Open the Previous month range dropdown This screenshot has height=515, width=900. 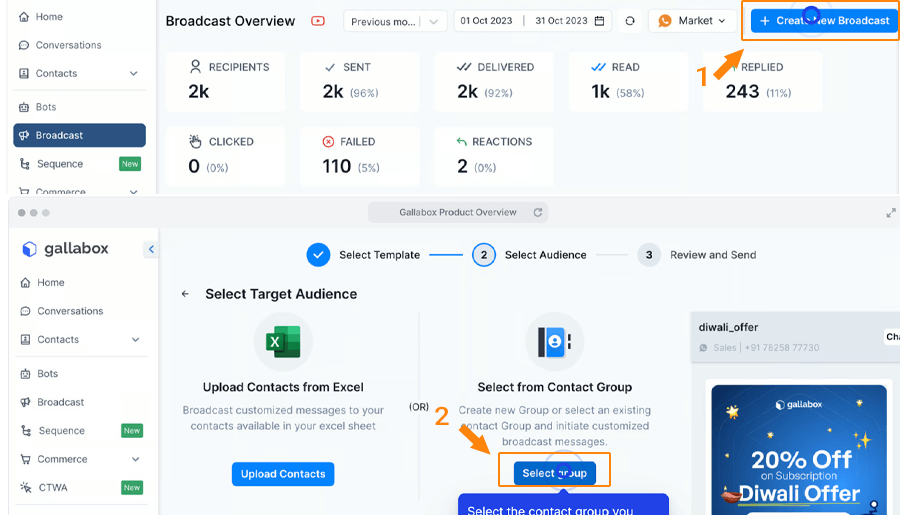[x=395, y=22]
